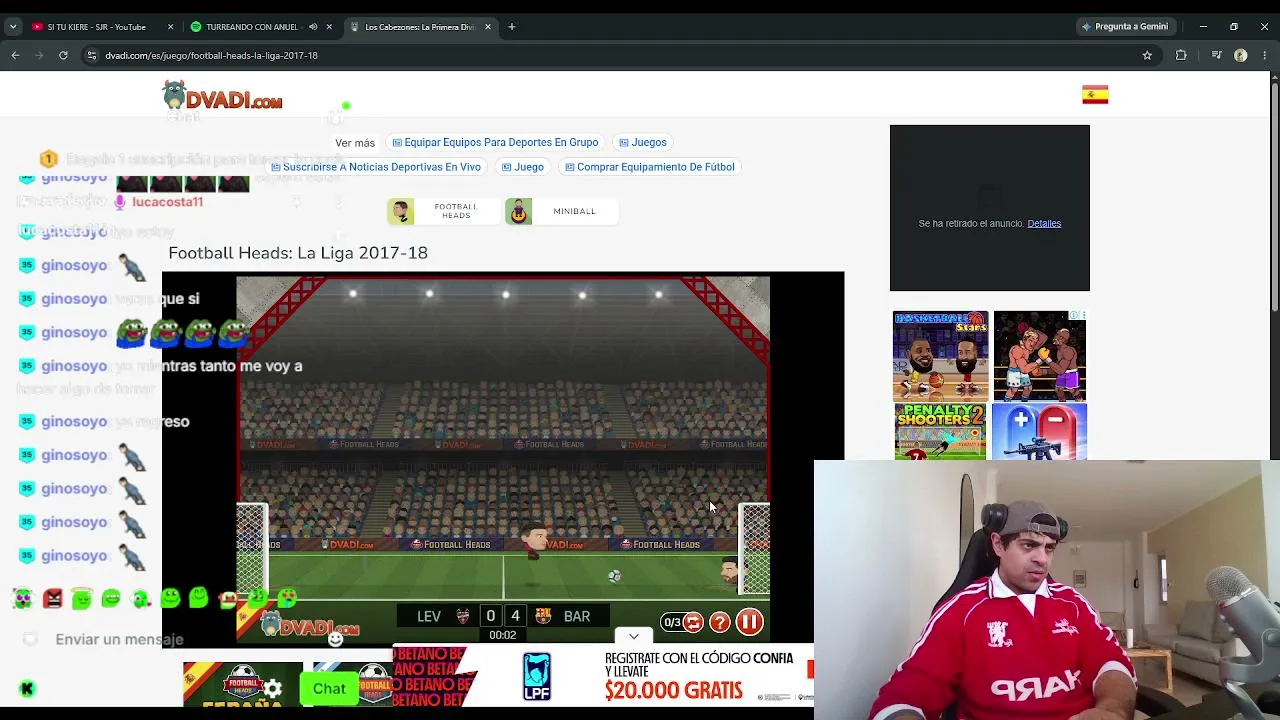1280x720 pixels.
Task: Click the 'Equipar Equipos Para Deportes En Grupo' link
Action: 495,142
